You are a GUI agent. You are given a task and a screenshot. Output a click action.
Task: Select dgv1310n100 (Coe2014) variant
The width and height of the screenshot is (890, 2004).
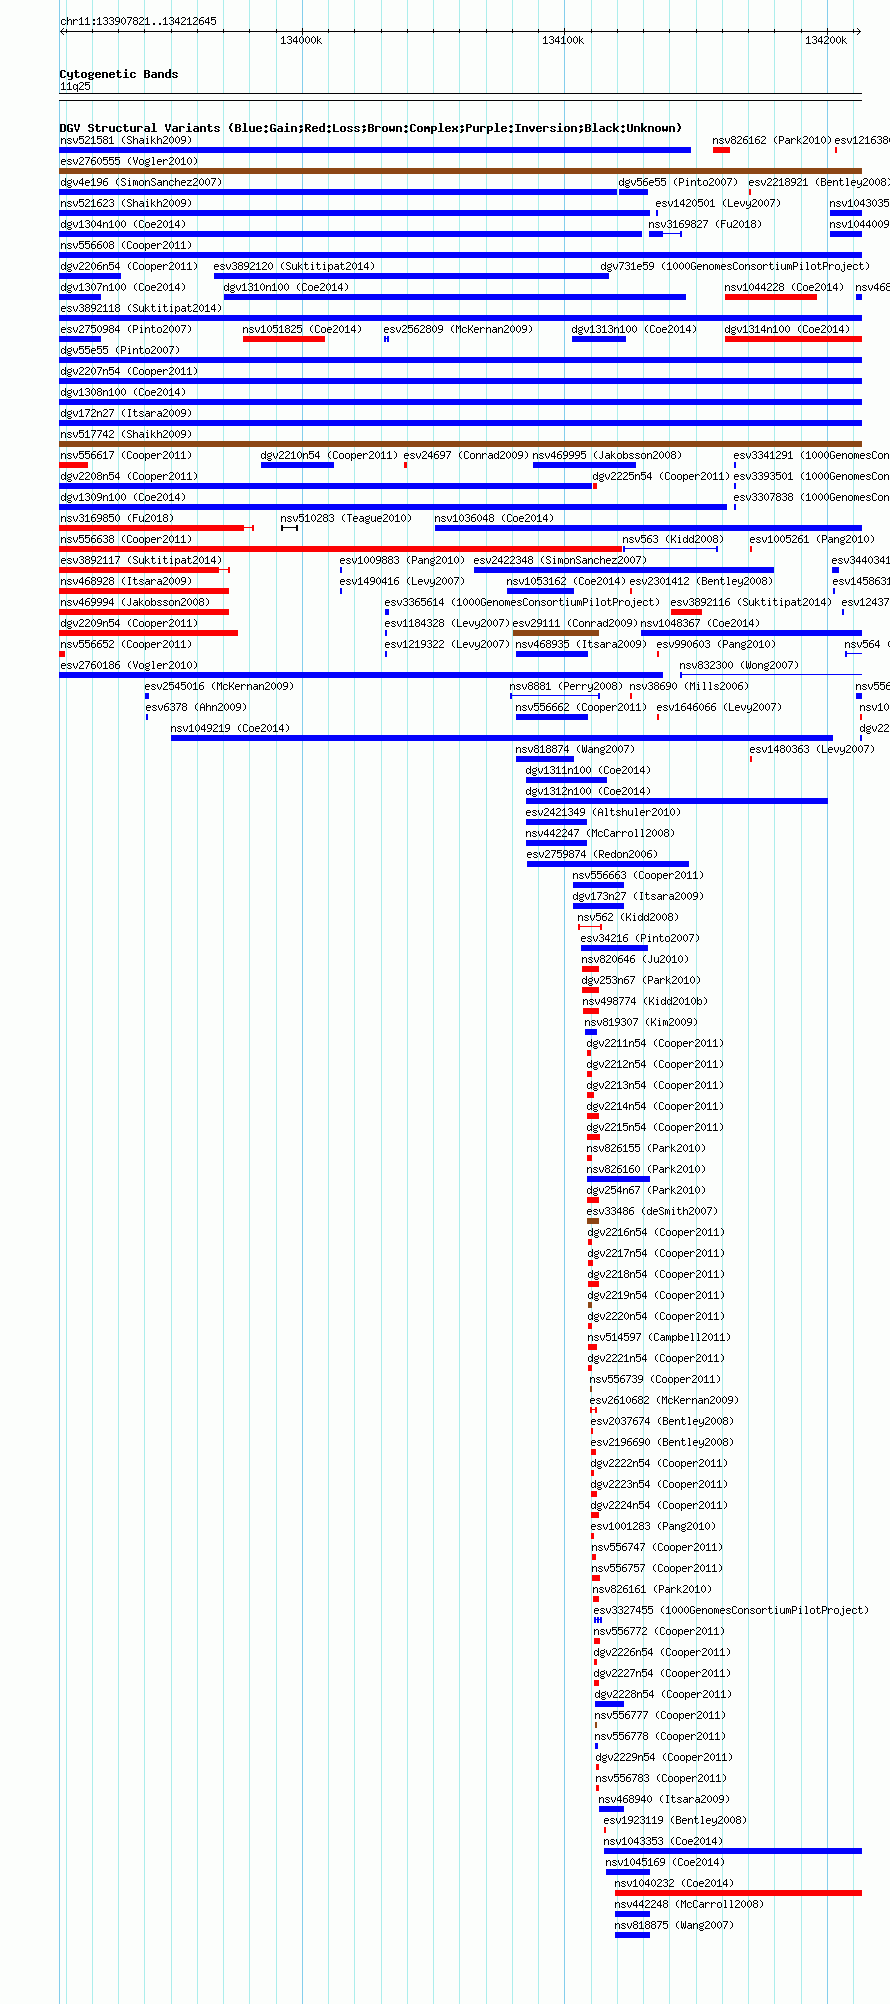(286, 287)
